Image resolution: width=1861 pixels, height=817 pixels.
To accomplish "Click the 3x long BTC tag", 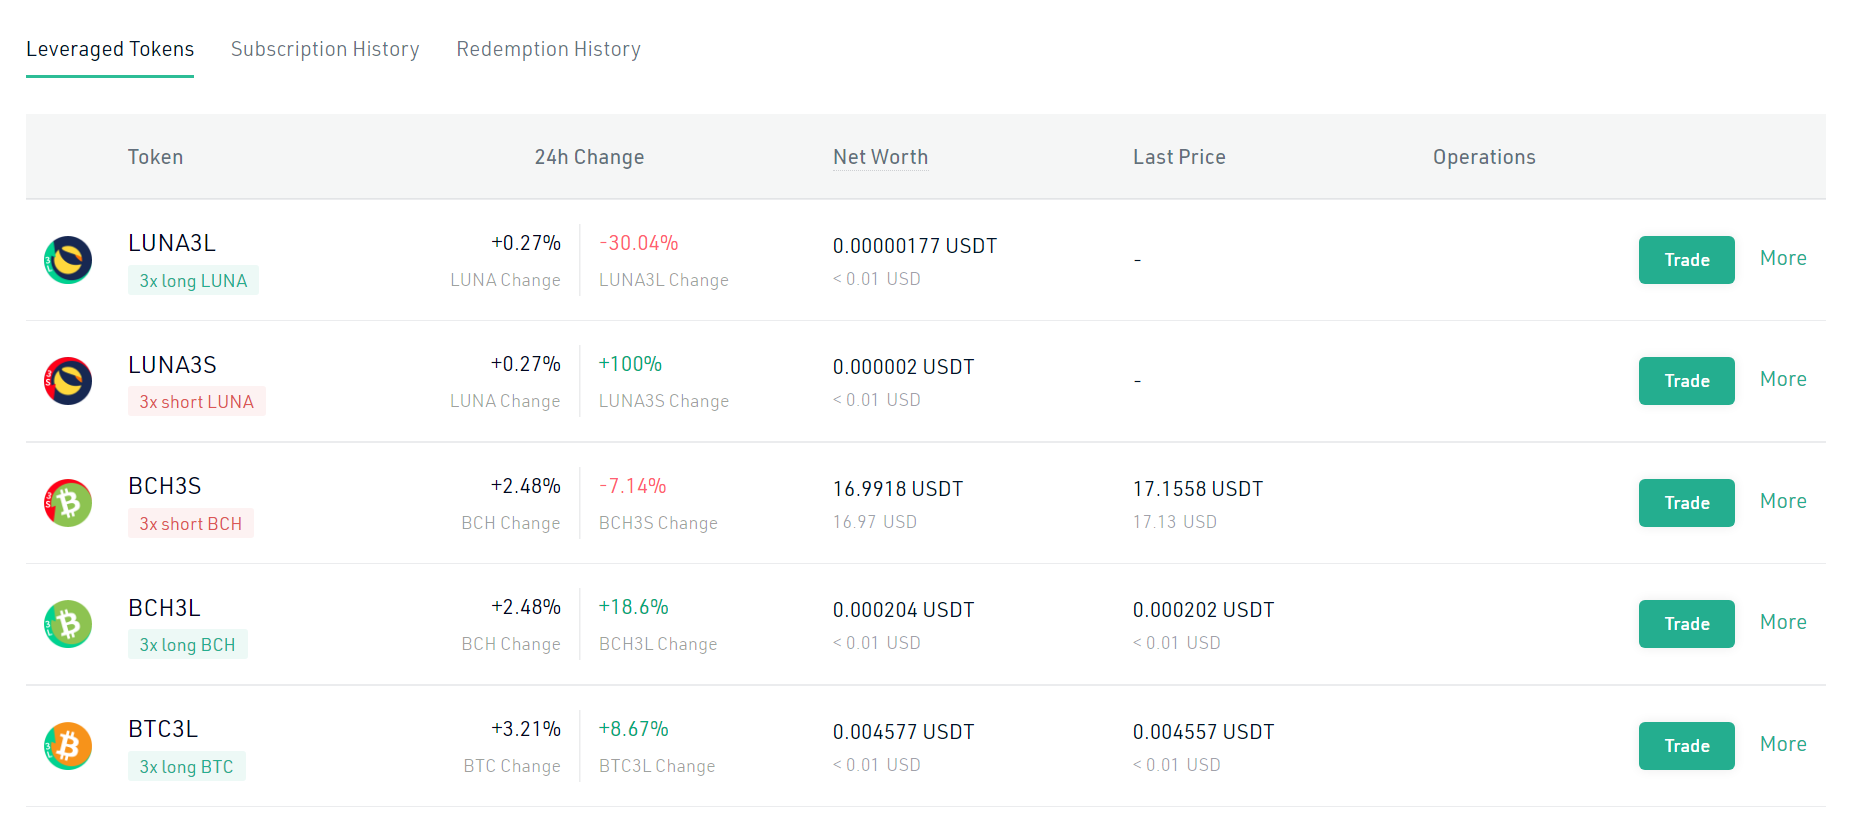I will pos(186,767).
